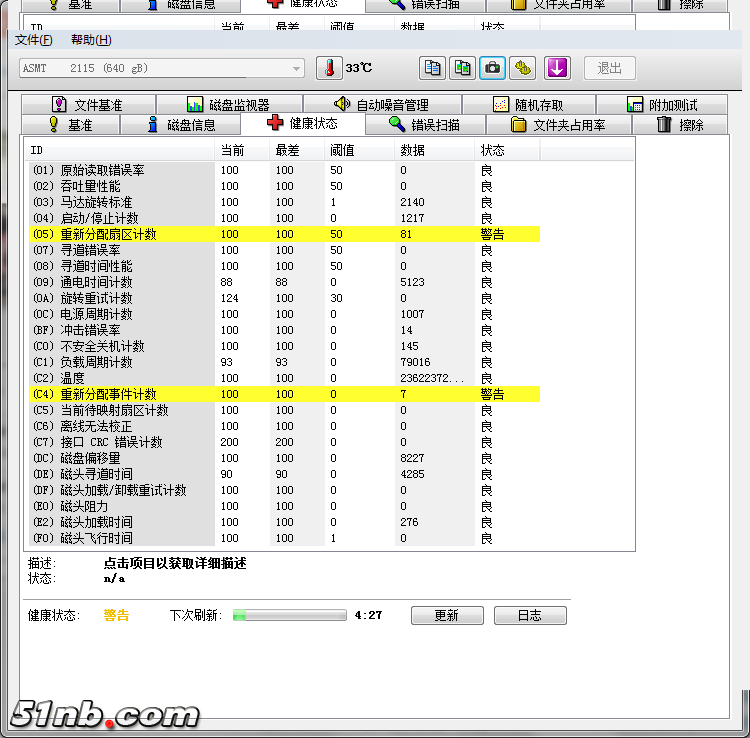750x738 pixels.
Task: Click the 数据 column header
Action: click(x=434, y=150)
